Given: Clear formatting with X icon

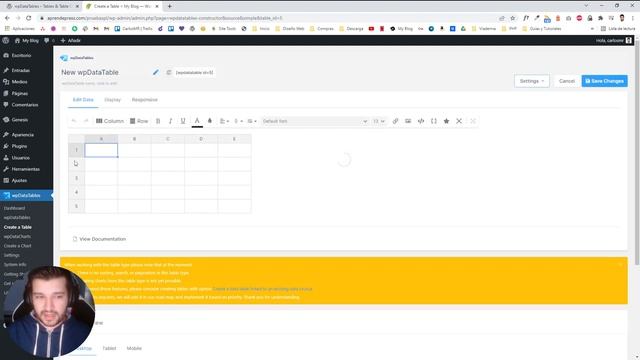Looking at the screenshot, I should 459,121.
